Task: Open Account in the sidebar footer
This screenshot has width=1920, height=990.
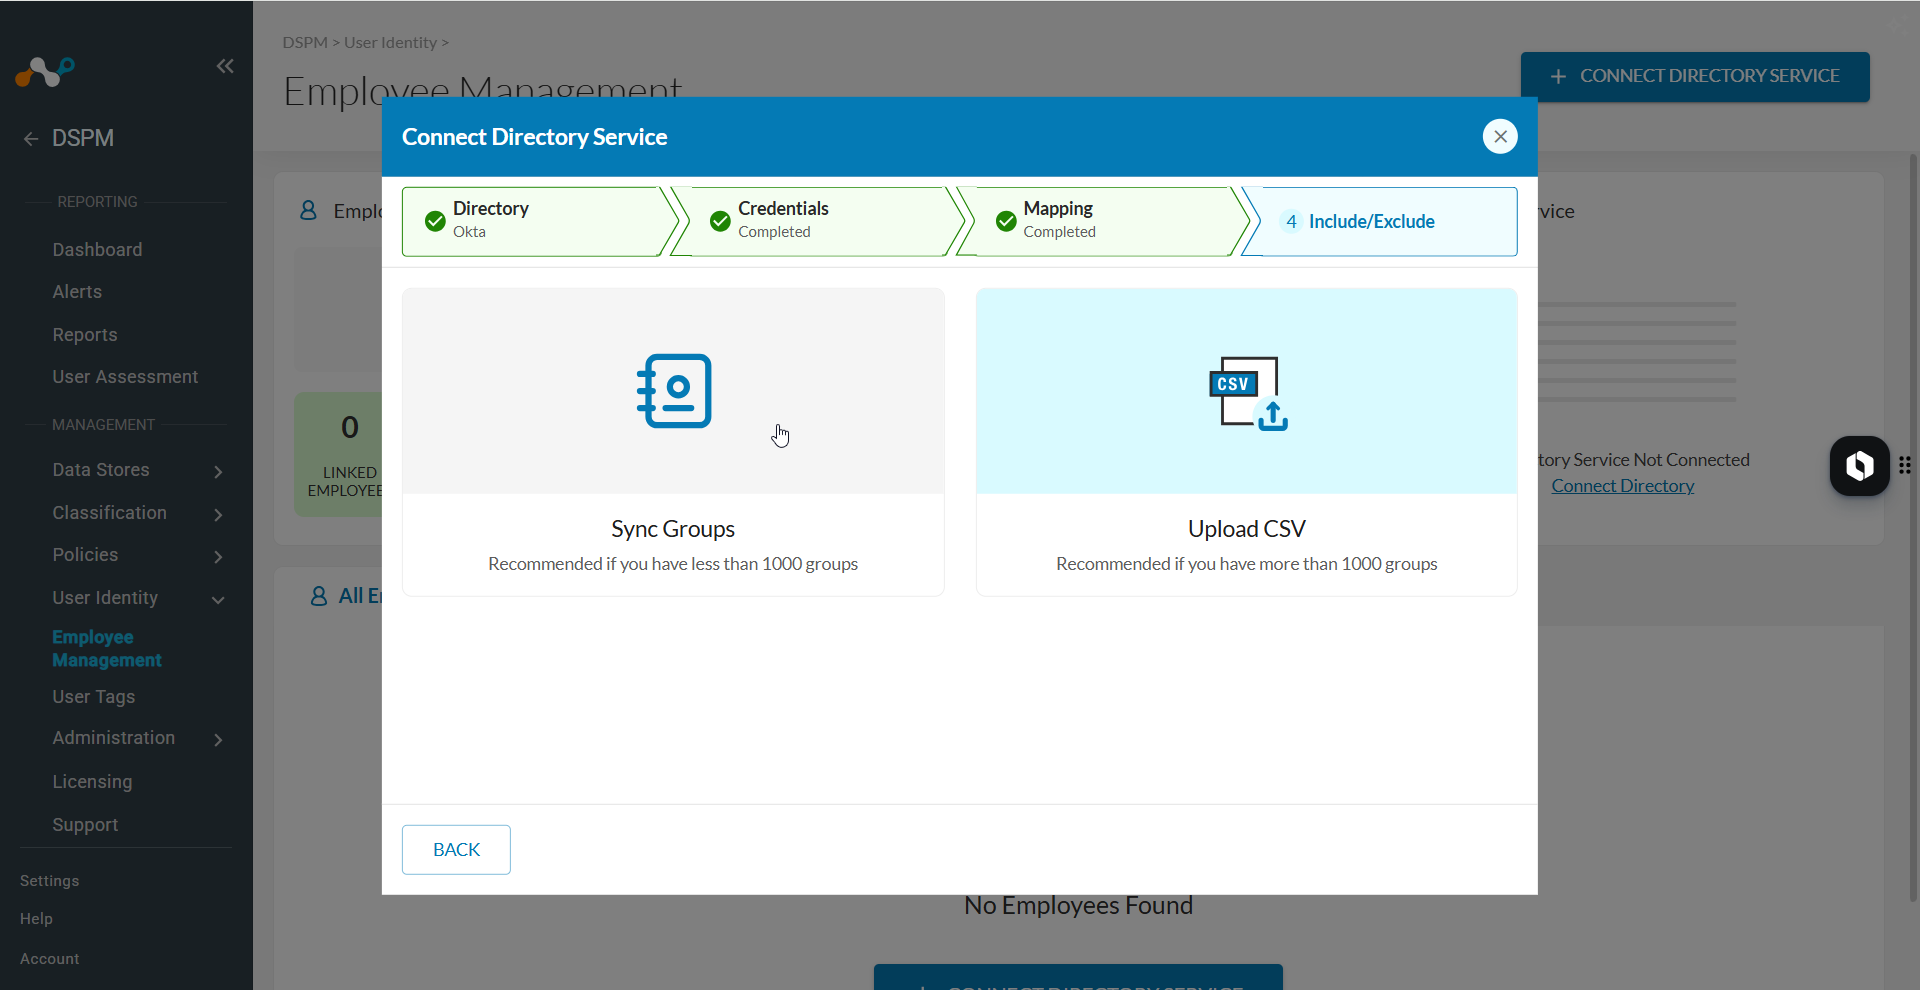Action: [x=49, y=959]
